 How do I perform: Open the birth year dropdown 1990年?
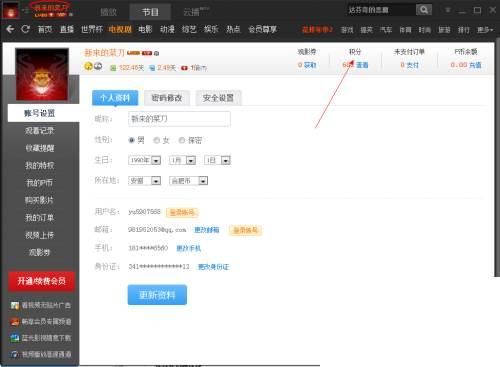coord(144,160)
